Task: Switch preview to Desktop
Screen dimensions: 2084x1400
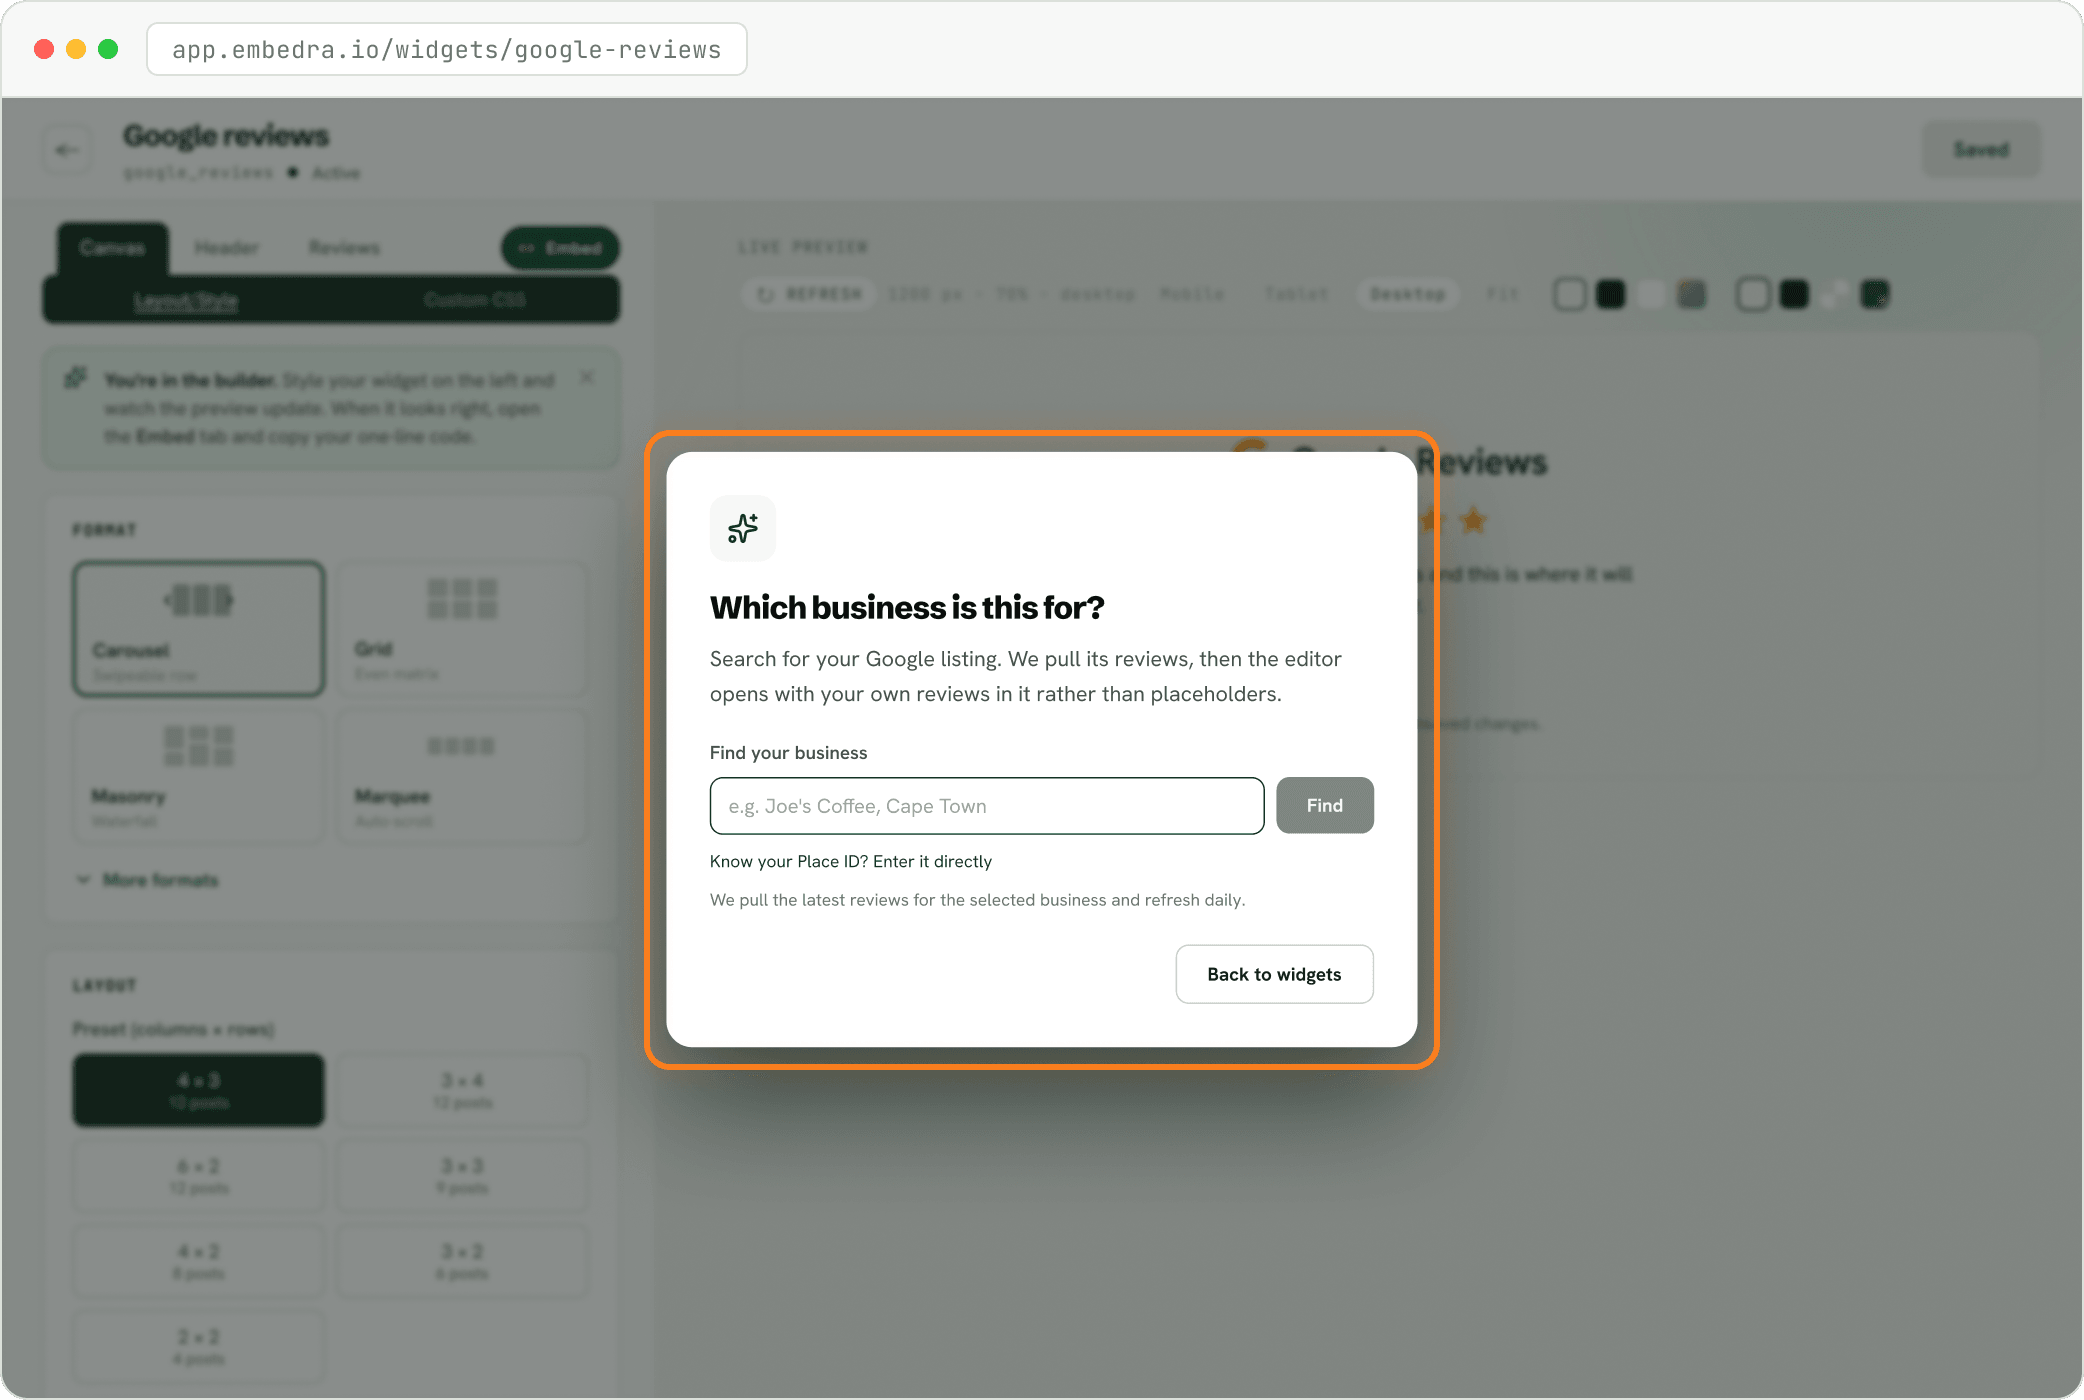Action: 1407,294
